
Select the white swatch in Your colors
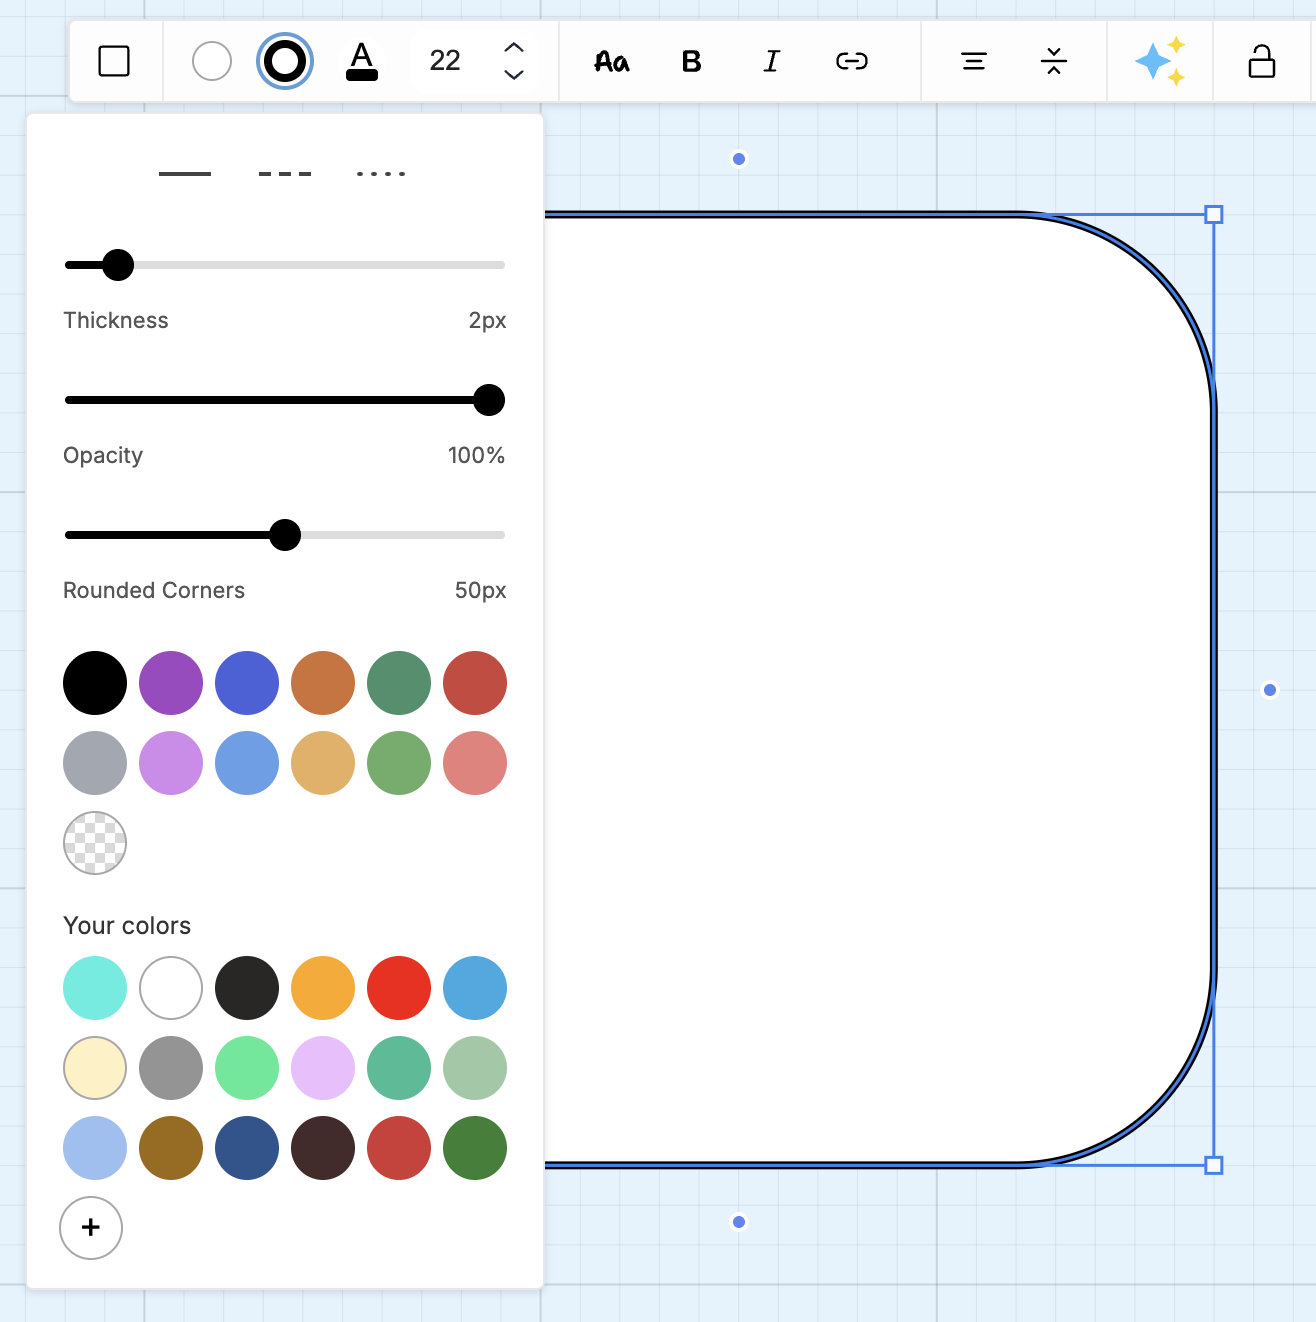pos(171,988)
